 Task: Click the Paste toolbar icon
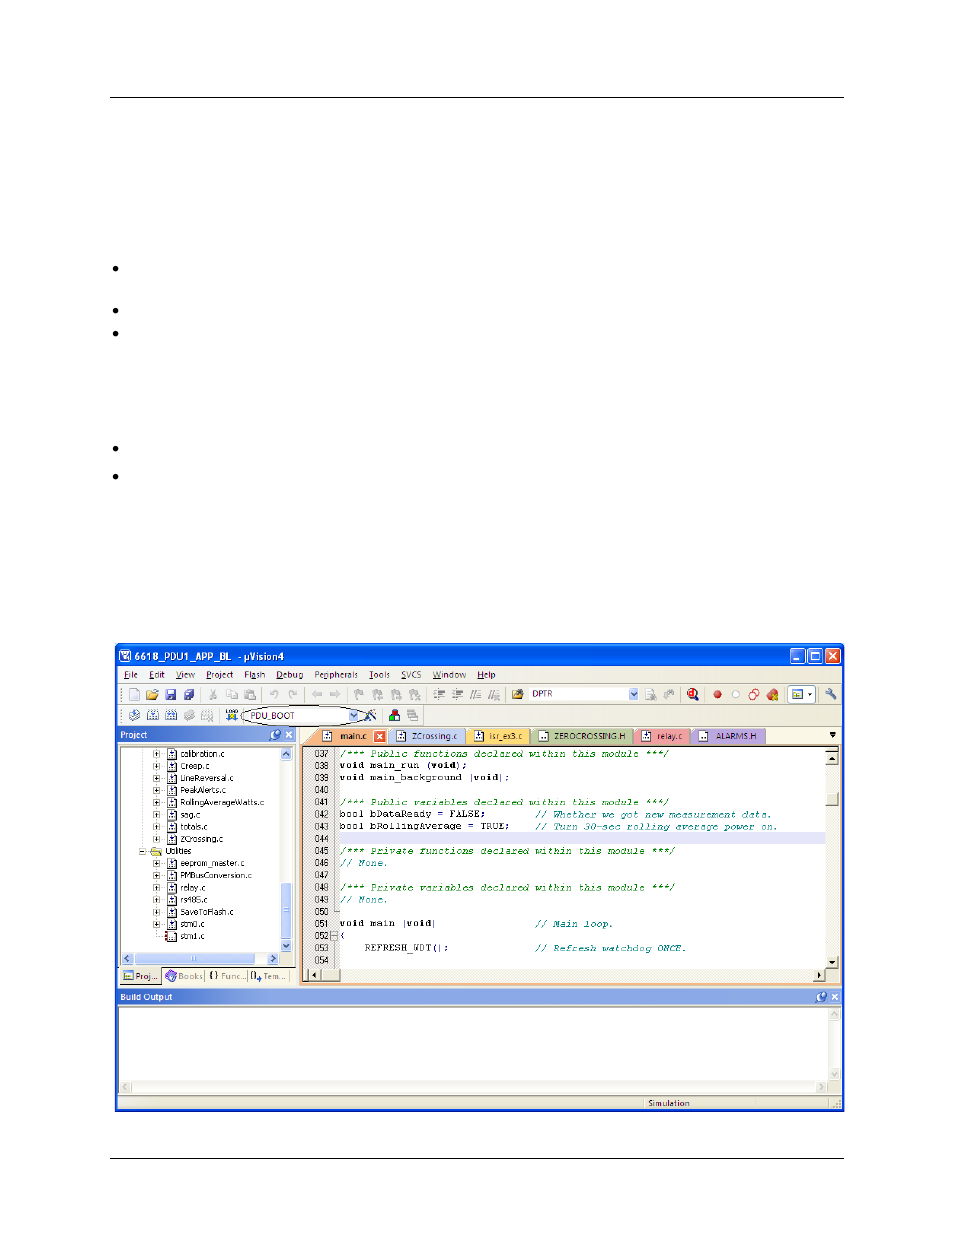pyautogui.click(x=250, y=694)
